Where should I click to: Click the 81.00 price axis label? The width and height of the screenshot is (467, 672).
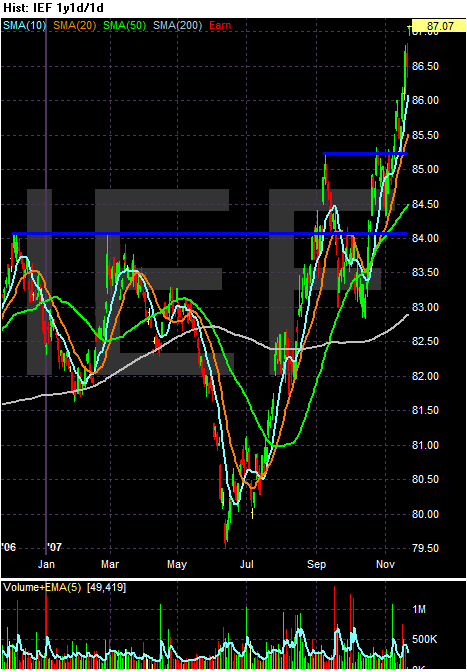coord(425,445)
